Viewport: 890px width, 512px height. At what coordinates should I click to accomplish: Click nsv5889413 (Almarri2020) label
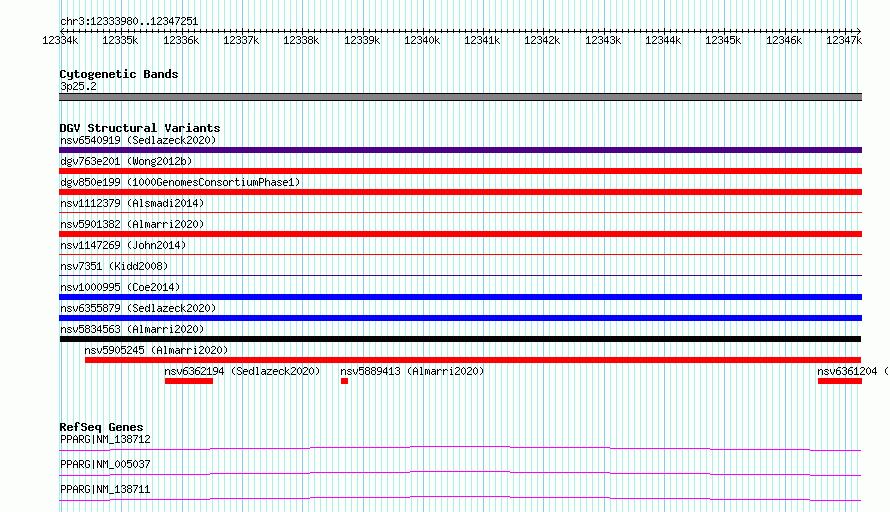412,371
